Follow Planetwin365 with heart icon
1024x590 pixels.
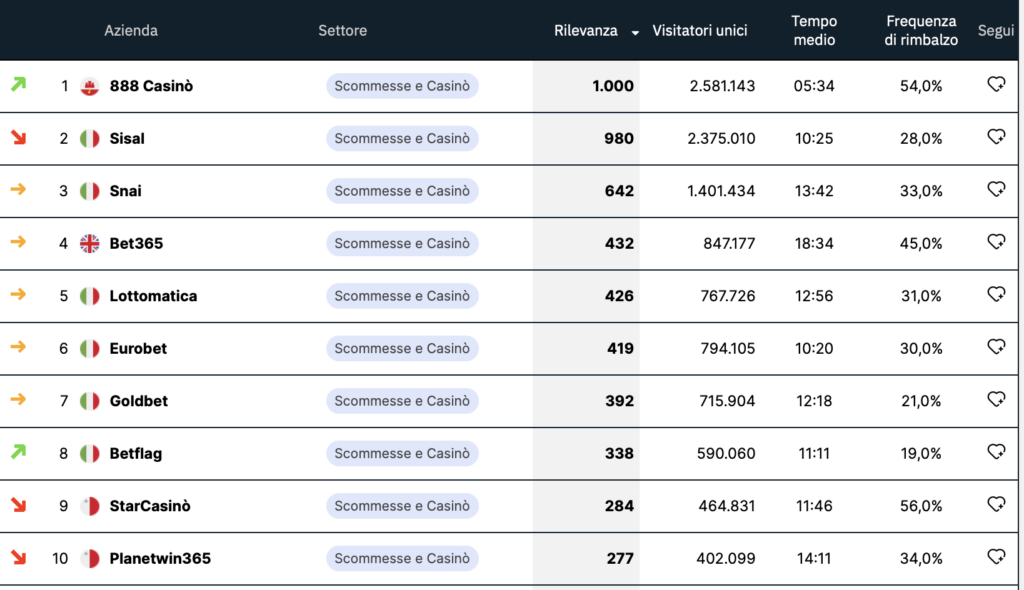tap(996, 557)
